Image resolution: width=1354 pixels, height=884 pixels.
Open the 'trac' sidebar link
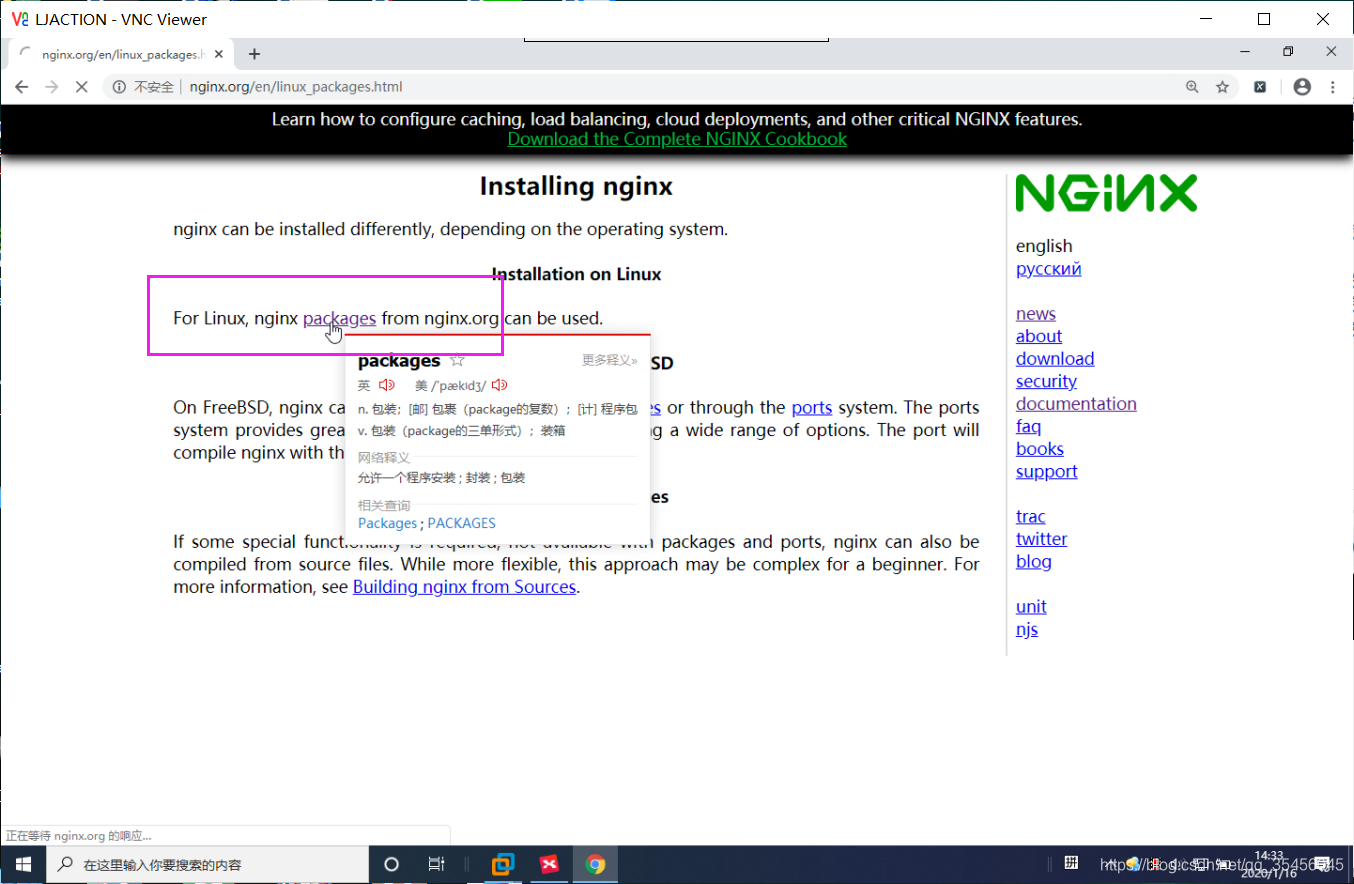1030,516
